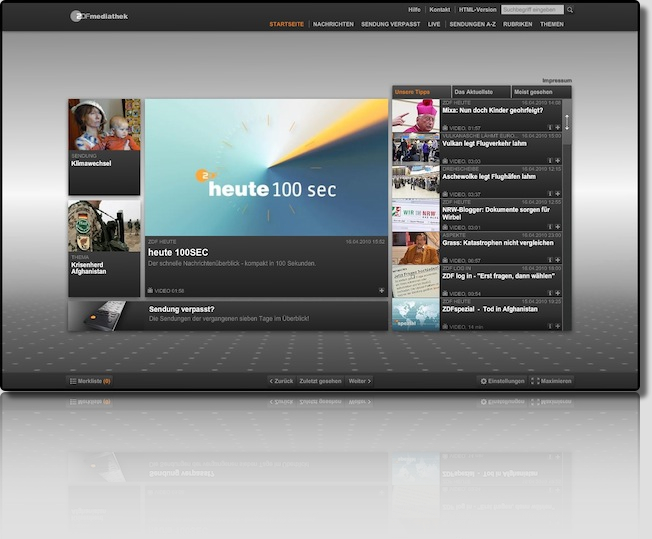This screenshot has width=652, height=539.
Task: Click info icon on Mixa video row
Action: [x=550, y=127]
